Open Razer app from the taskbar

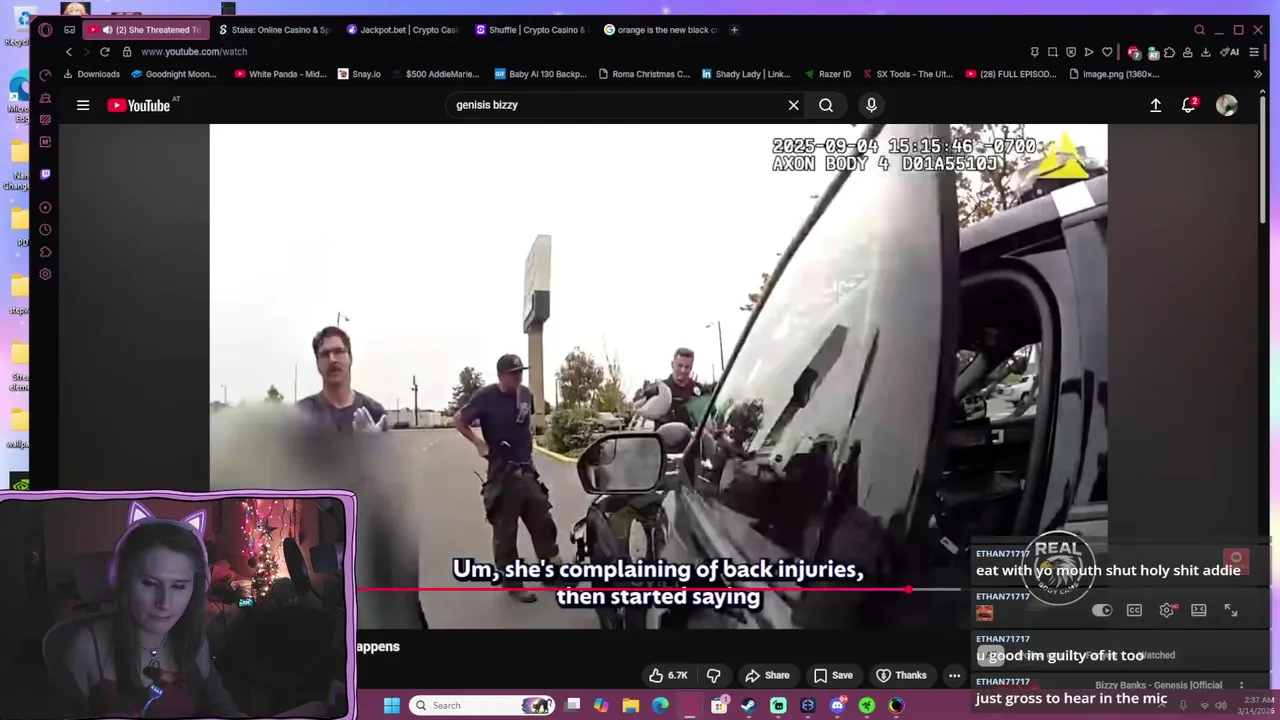pos(867,706)
